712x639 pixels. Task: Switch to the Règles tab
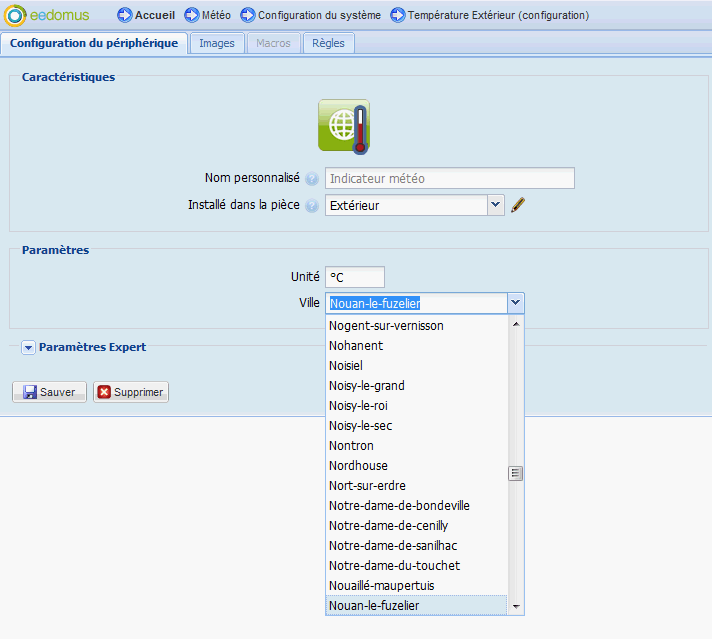[328, 43]
